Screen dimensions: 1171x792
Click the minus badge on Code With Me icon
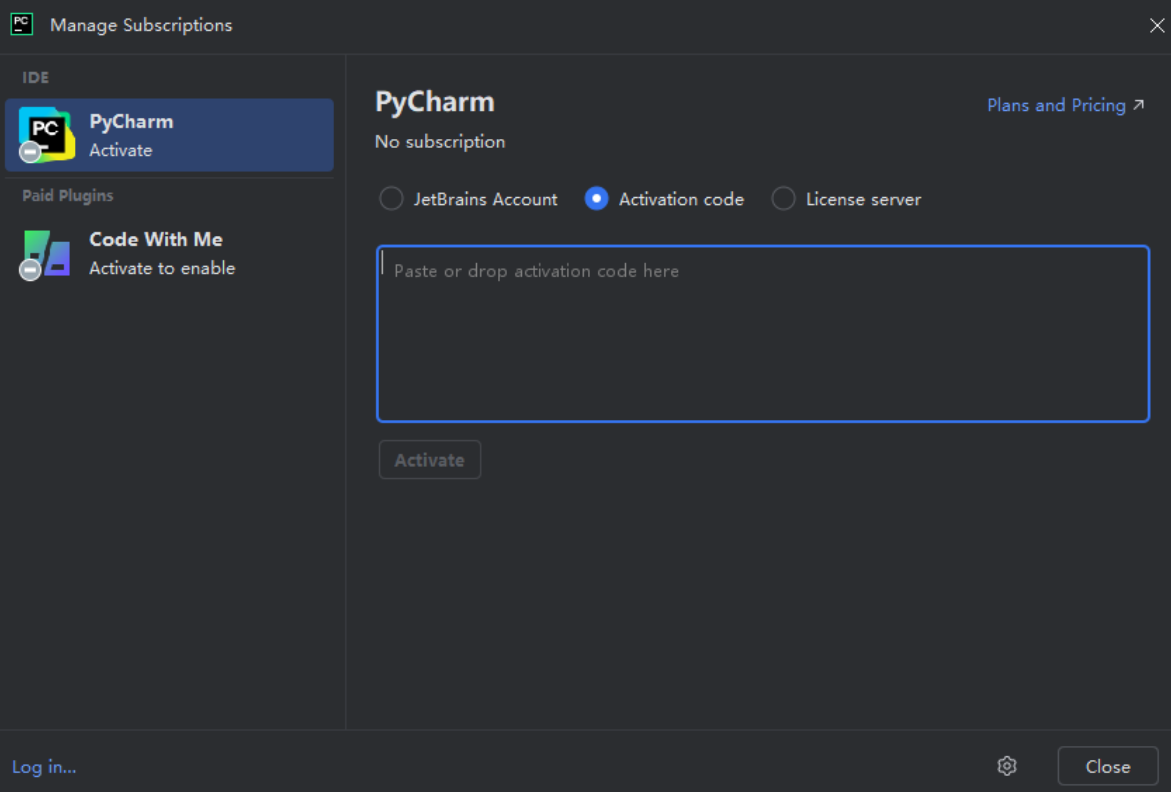click(31, 270)
